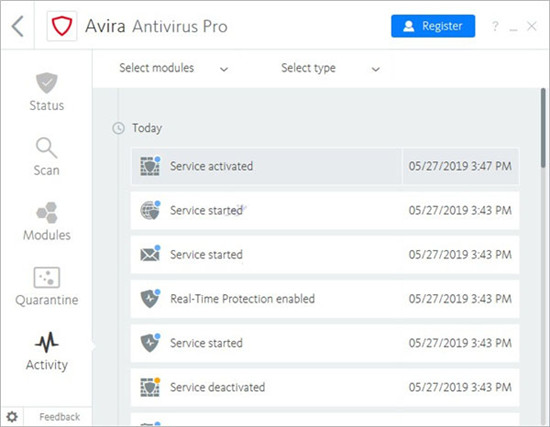This screenshot has width=550, height=427.
Task: Select the Activity section
Action: [47, 351]
